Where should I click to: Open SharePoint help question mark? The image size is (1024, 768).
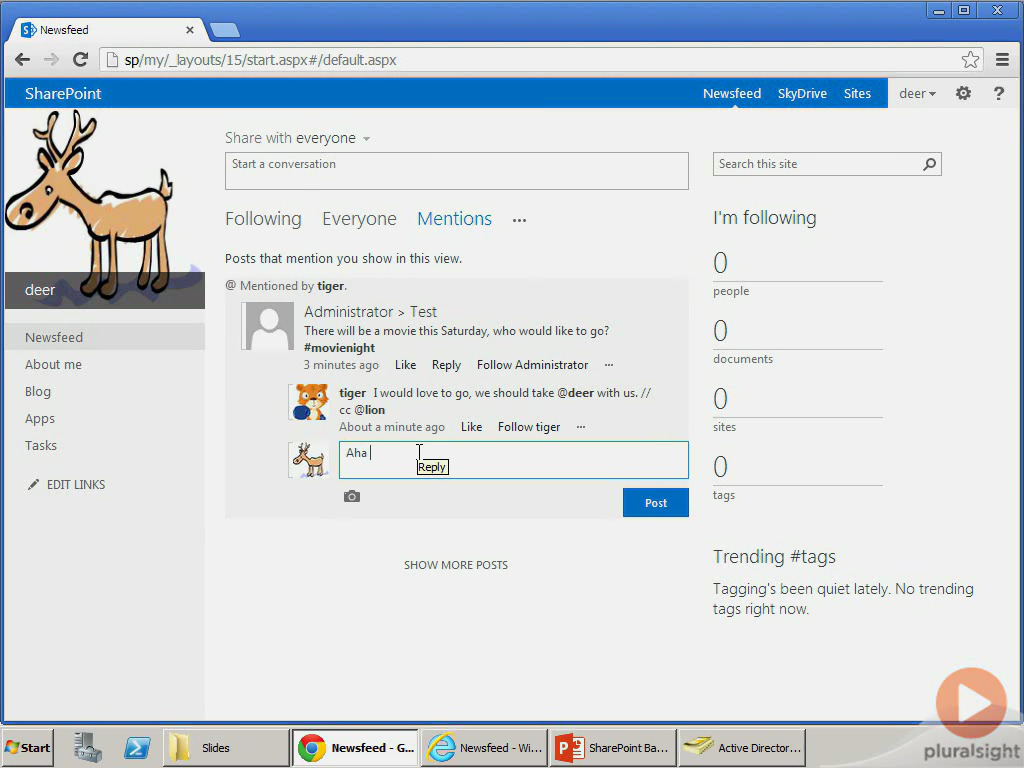pos(999,93)
